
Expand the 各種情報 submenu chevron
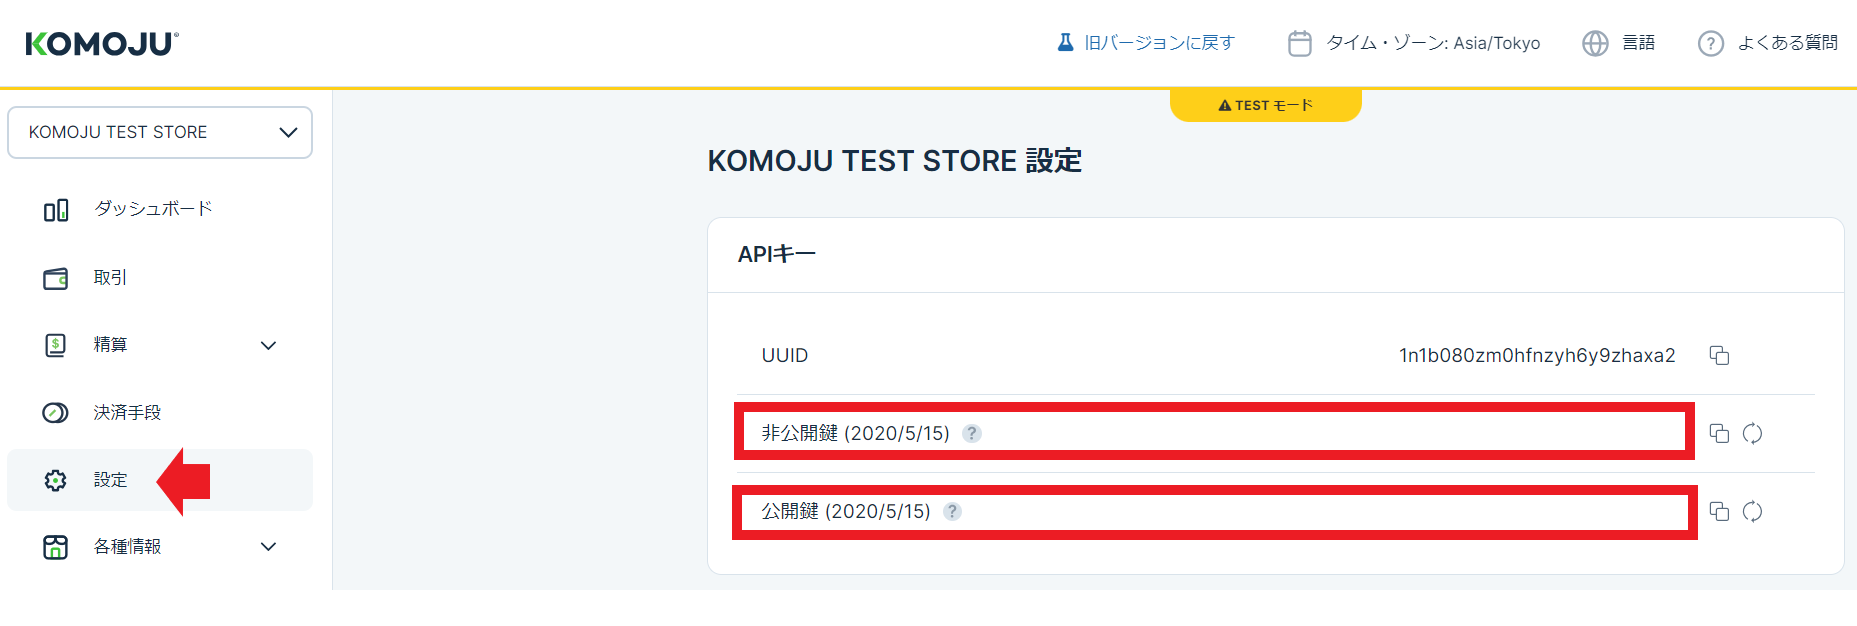pyautogui.click(x=268, y=547)
